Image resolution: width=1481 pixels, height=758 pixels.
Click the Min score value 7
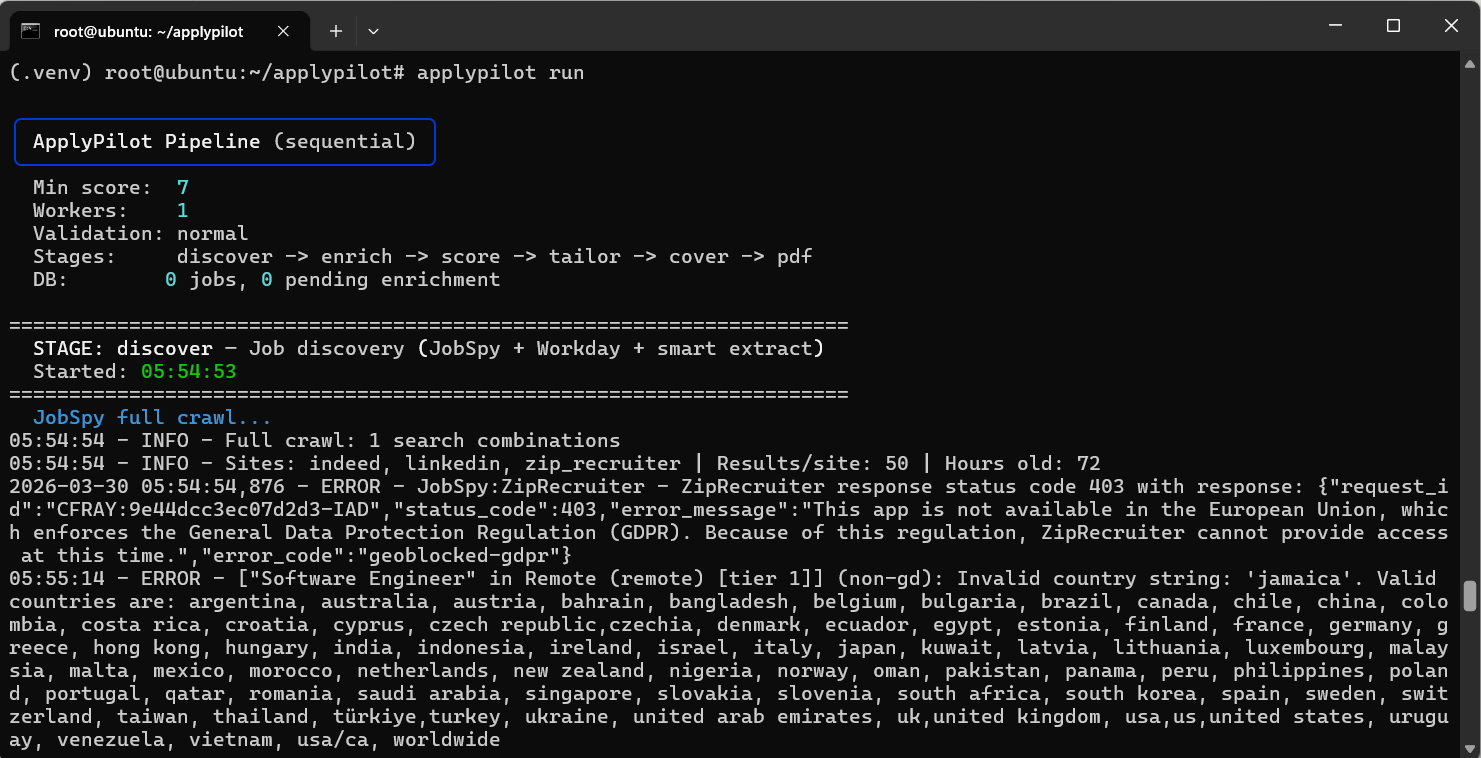(182, 187)
